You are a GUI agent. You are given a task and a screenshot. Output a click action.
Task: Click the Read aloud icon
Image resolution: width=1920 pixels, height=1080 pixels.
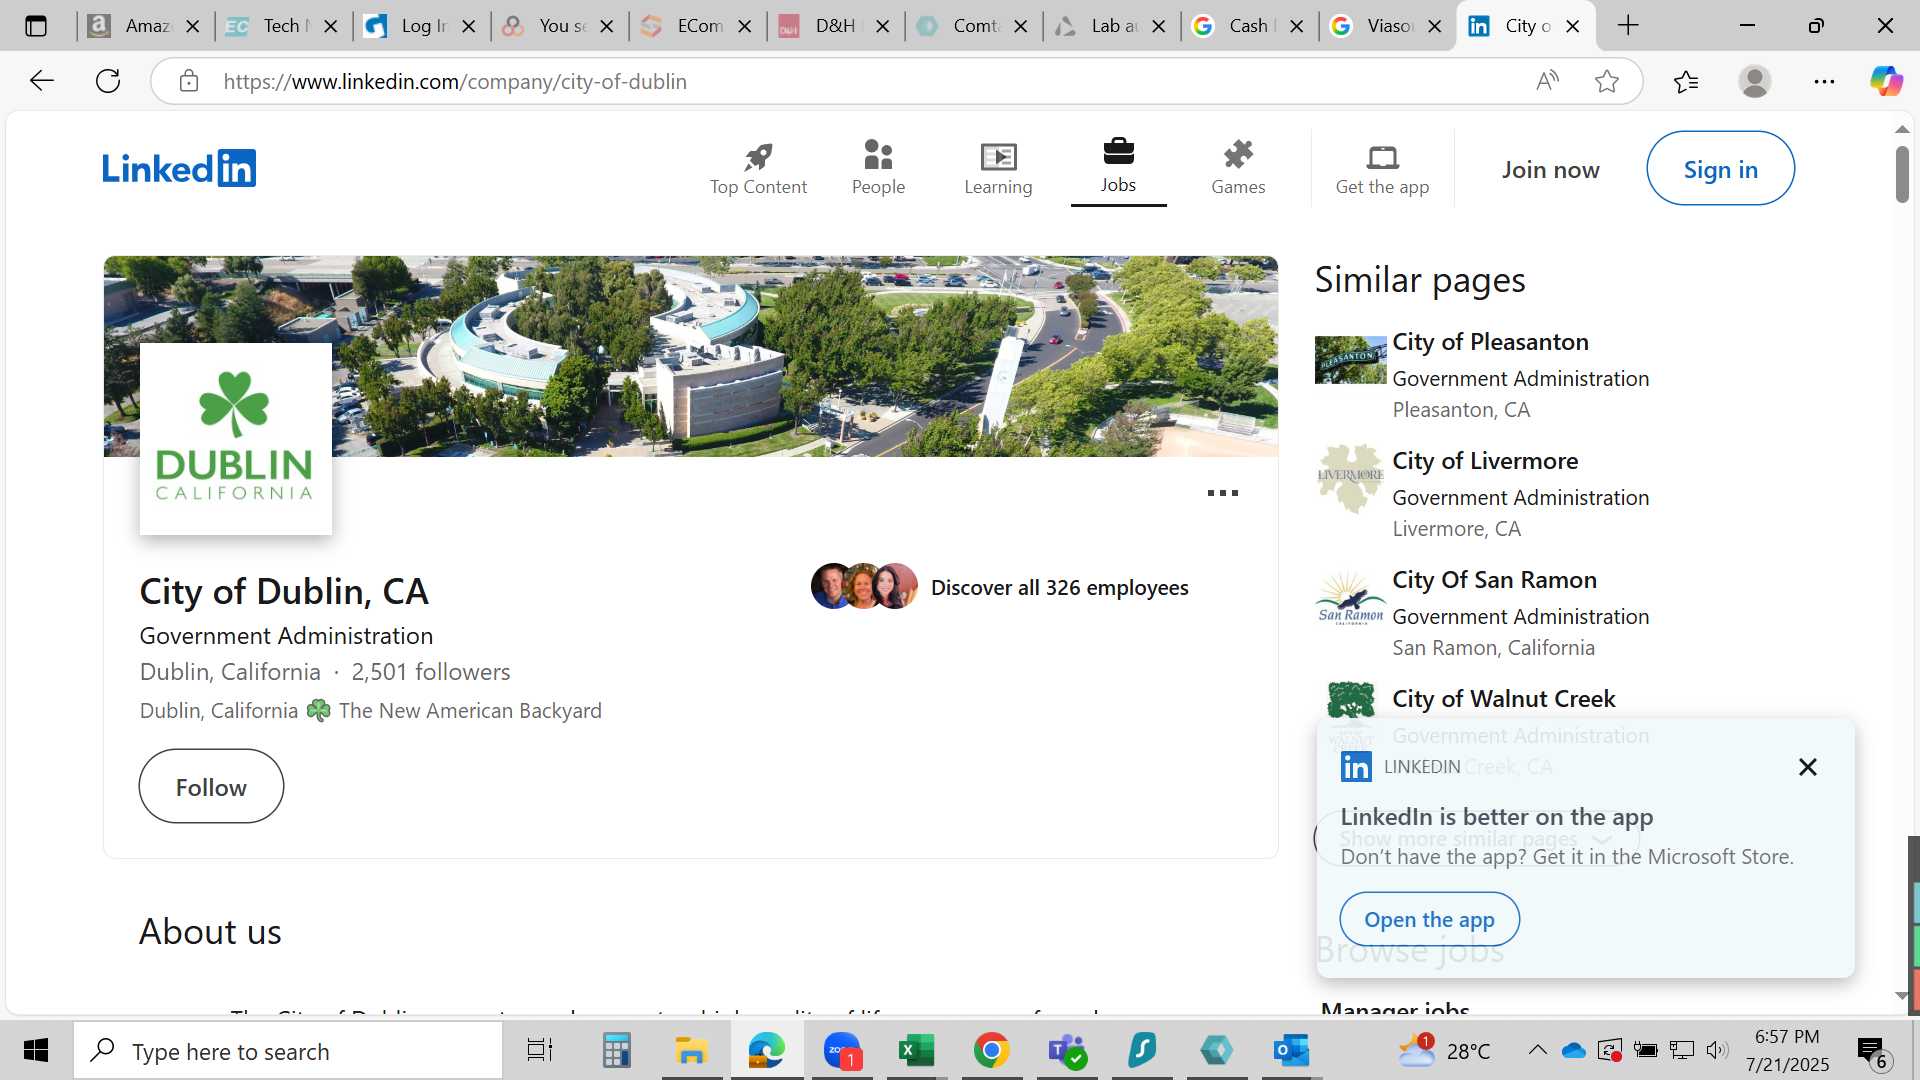click(1547, 81)
